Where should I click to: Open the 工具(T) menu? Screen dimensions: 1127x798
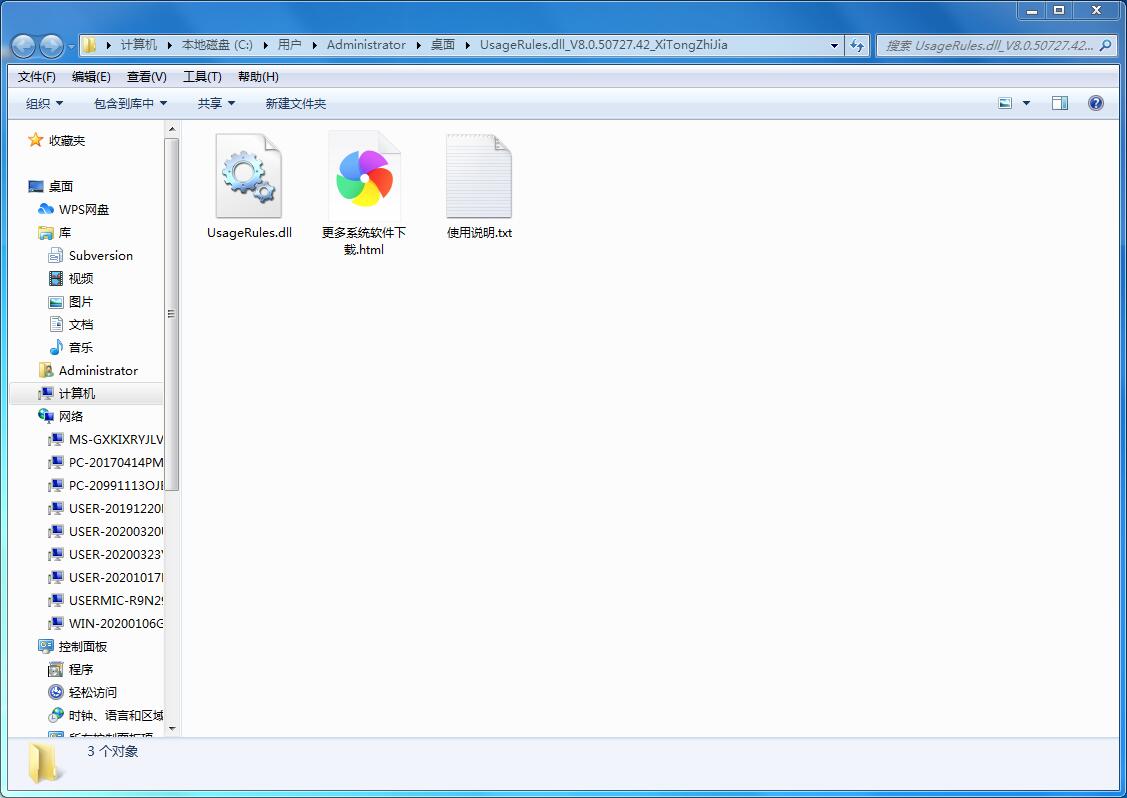[202, 76]
